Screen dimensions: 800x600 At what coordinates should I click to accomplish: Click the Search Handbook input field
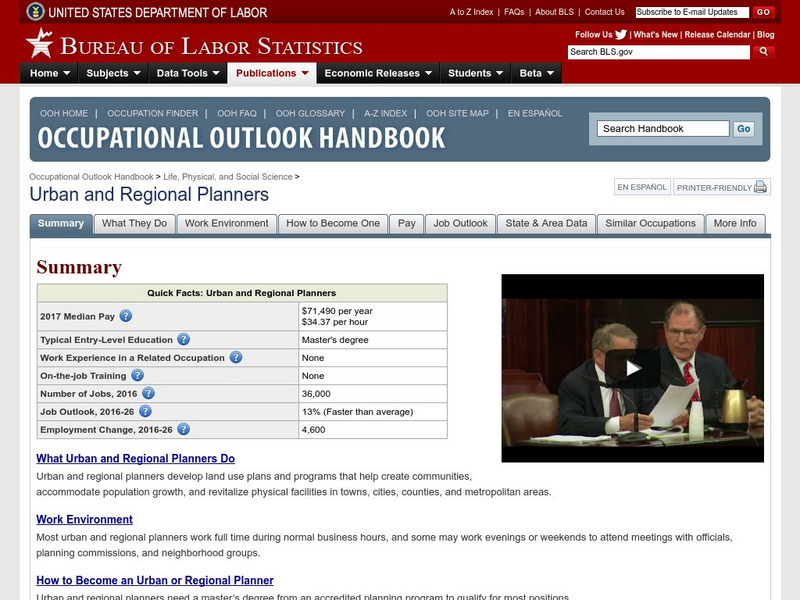[x=663, y=129]
